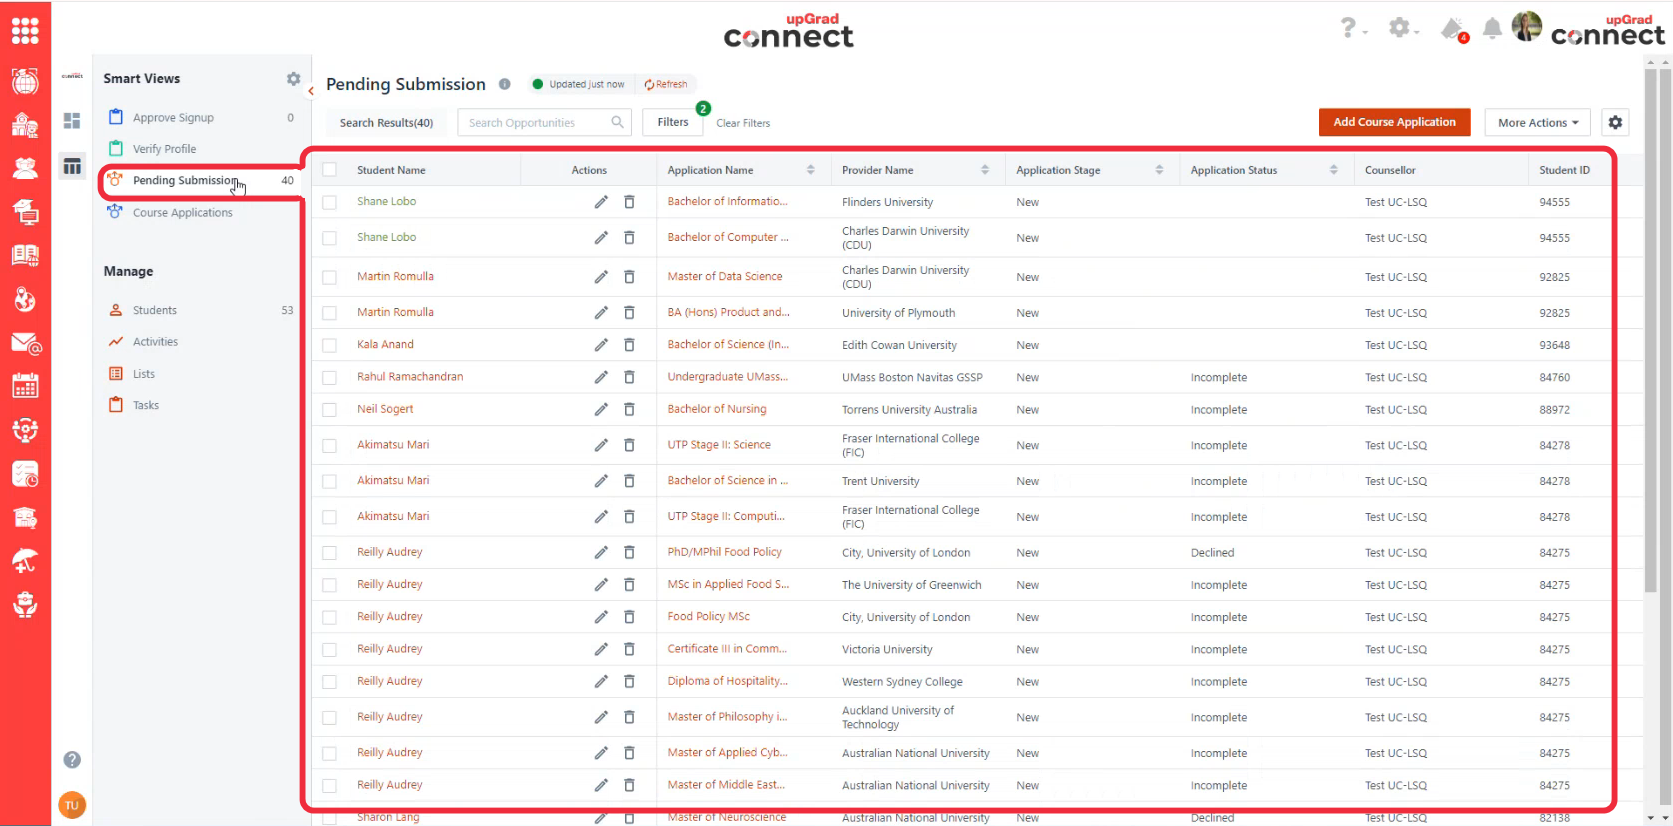Click the Add Course Application button
This screenshot has height=826, width=1673.
(x=1394, y=122)
